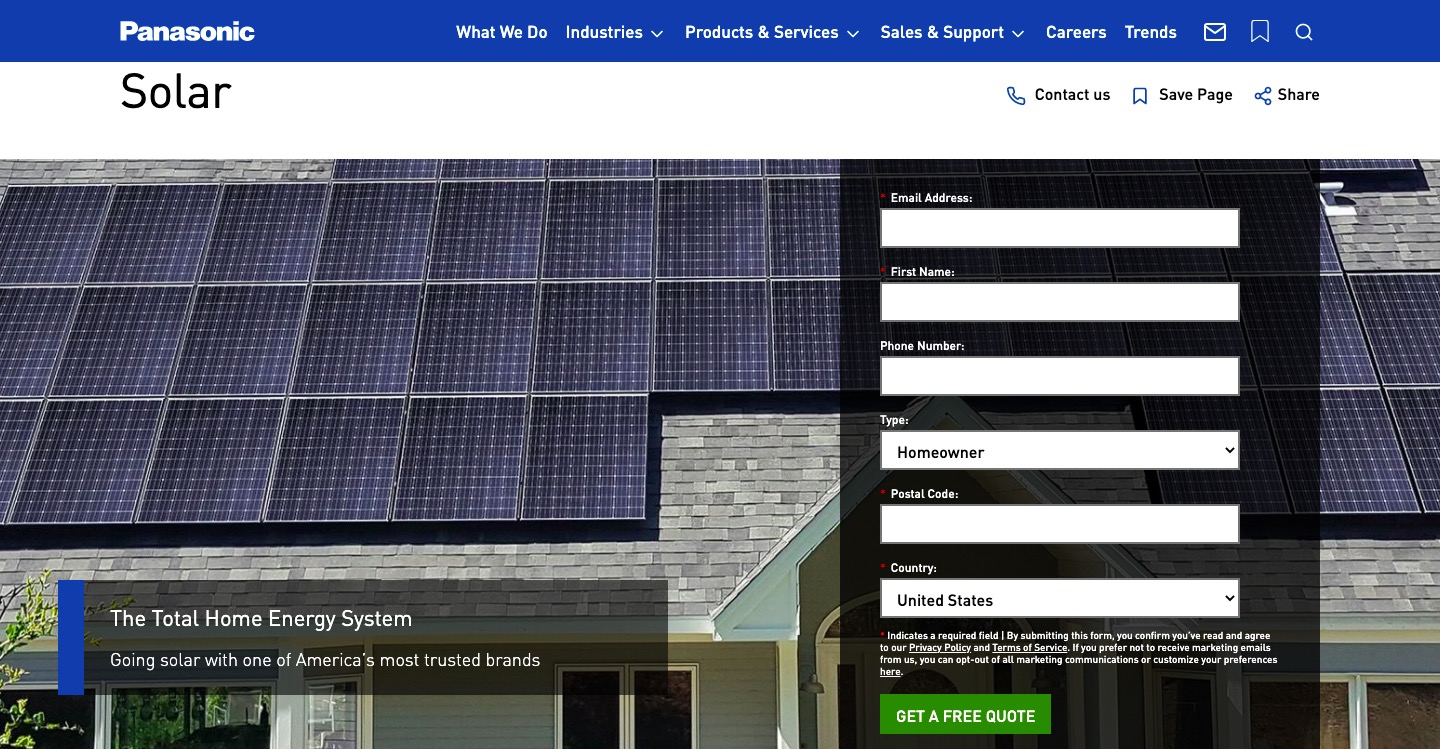The height and width of the screenshot is (749, 1440).
Task: Open the mail envelope icon in header
Action: click(x=1215, y=32)
